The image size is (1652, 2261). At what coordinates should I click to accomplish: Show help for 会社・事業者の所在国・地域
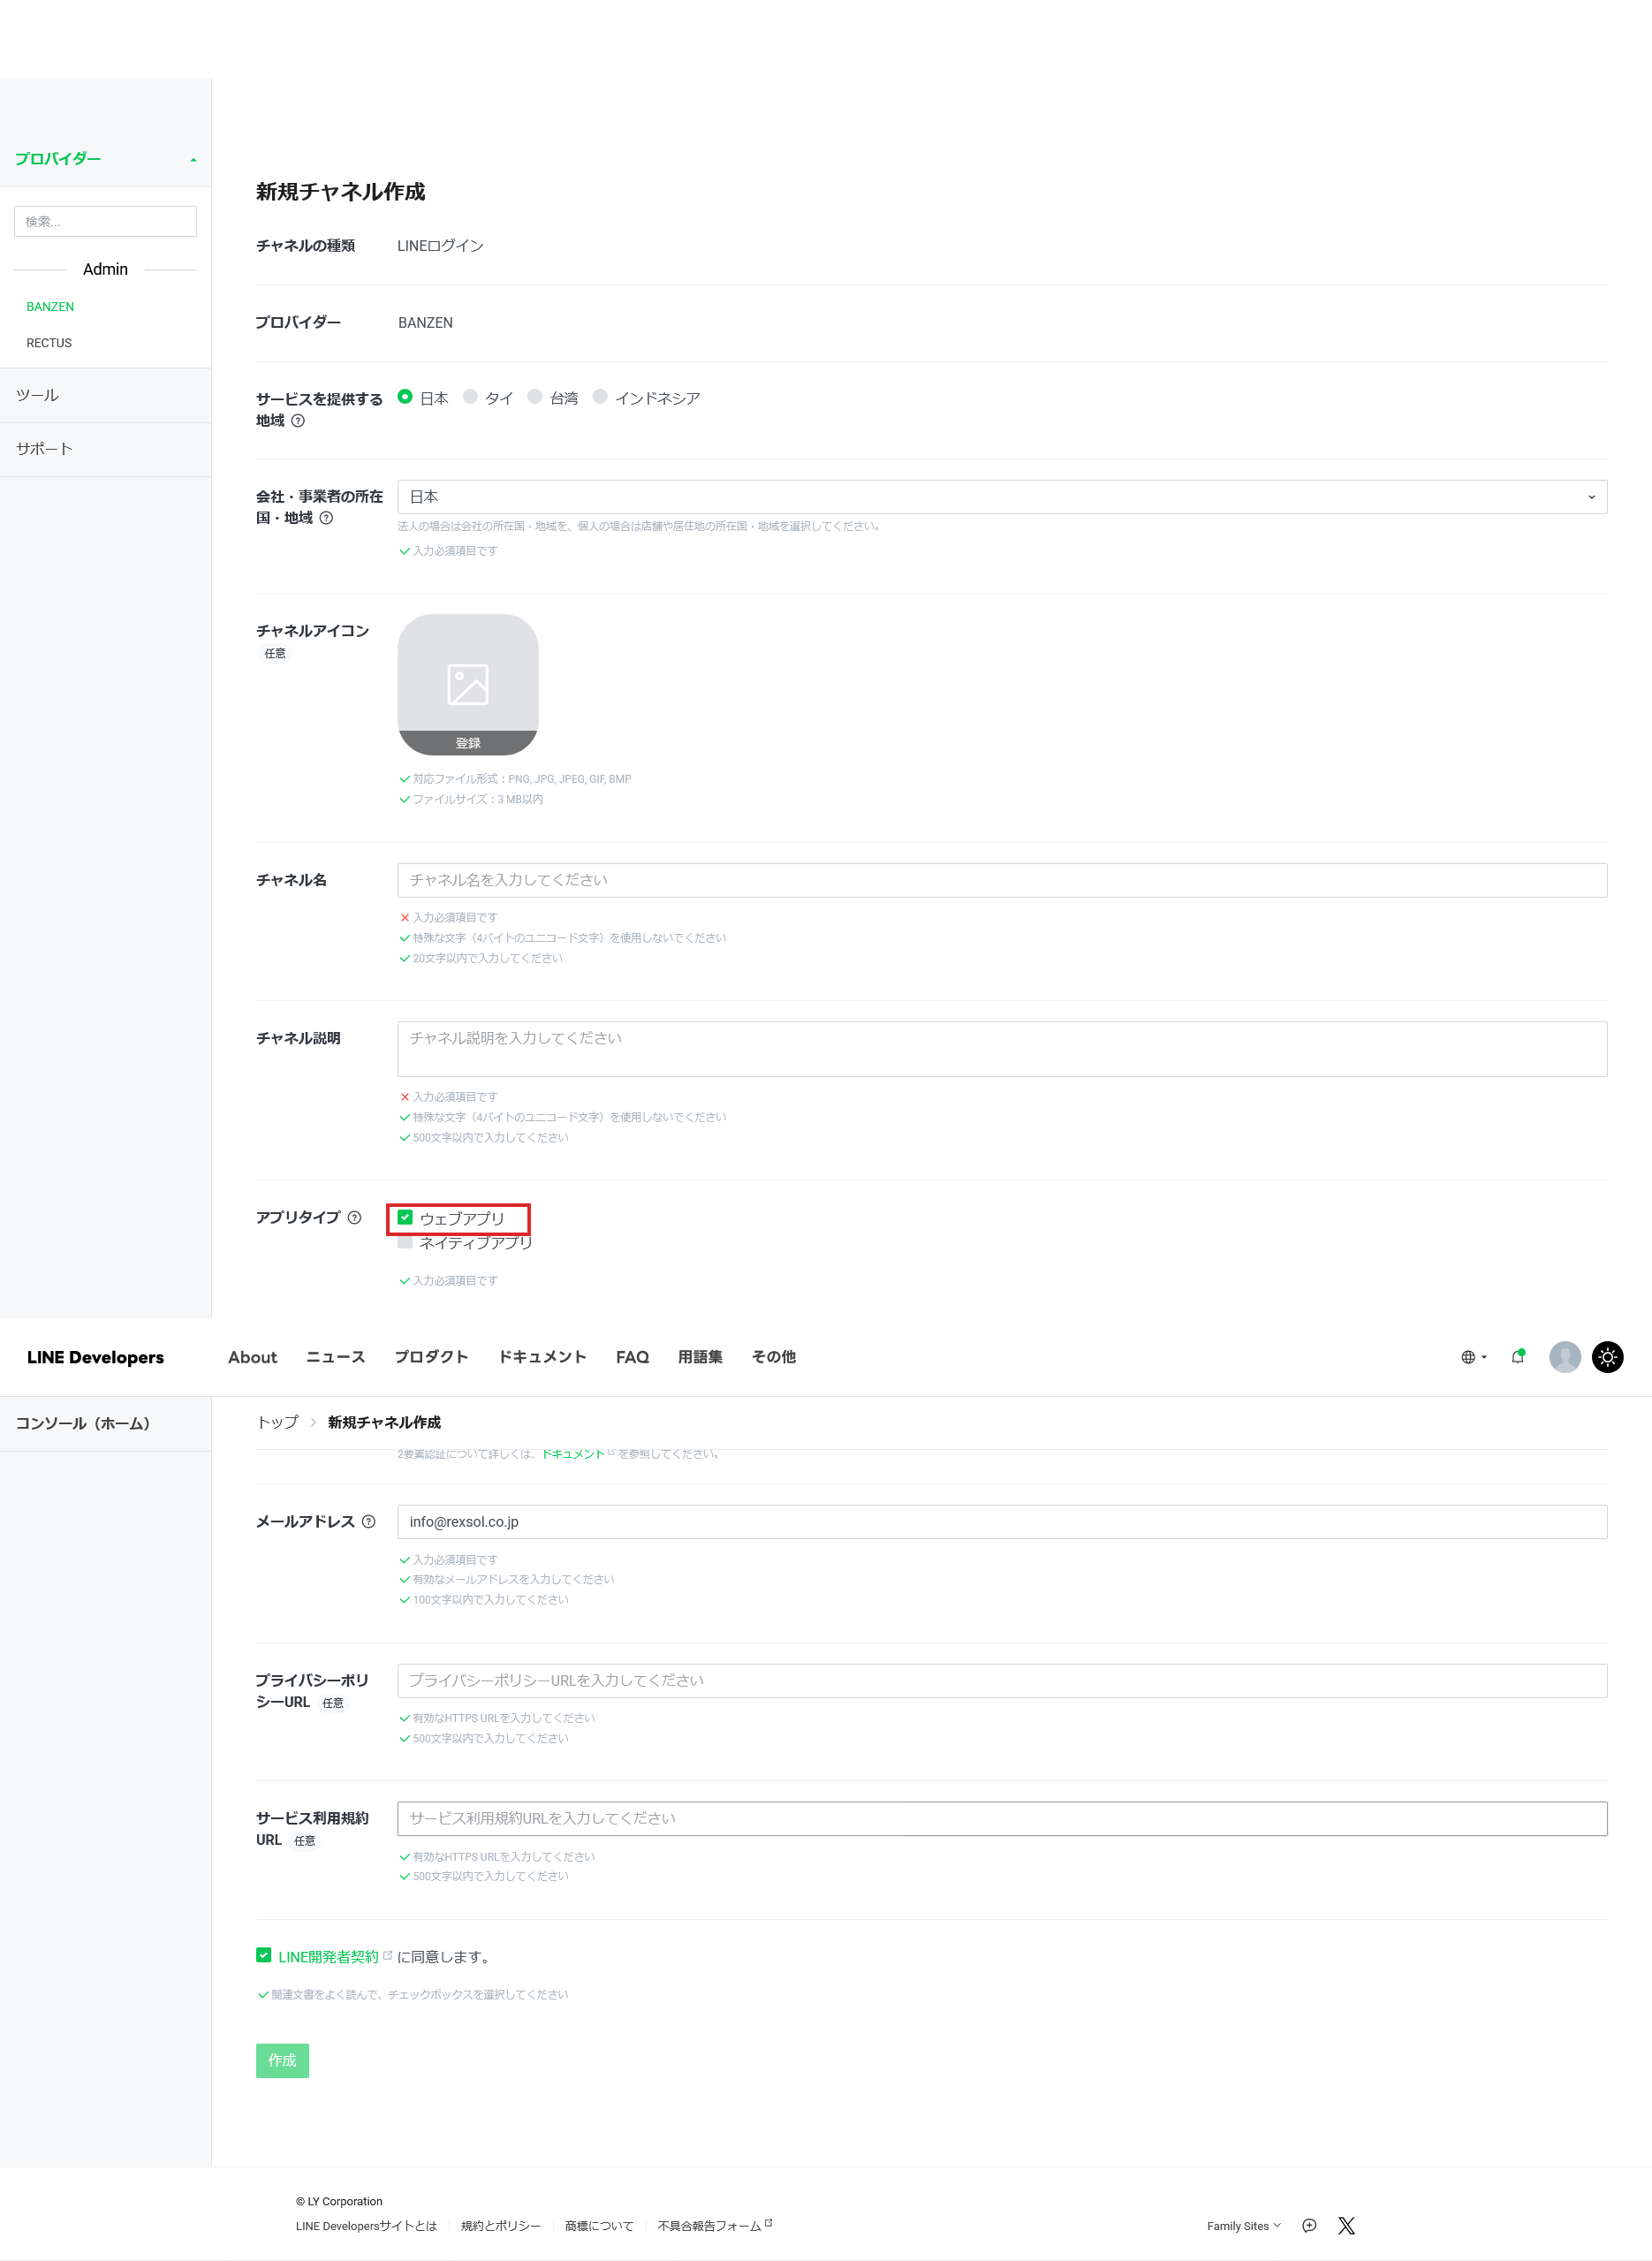(326, 518)
